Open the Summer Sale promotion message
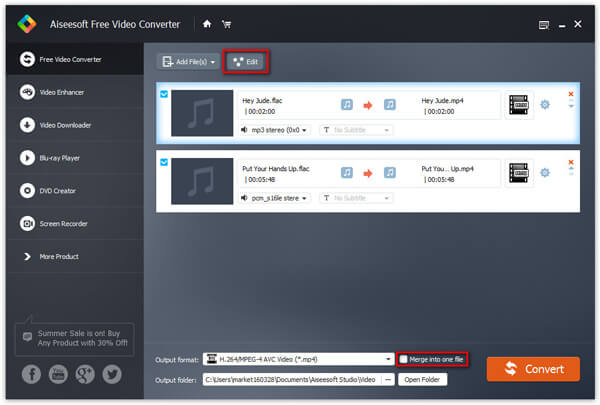This screenshot has height=405, width=600. [x=75, y=339]
